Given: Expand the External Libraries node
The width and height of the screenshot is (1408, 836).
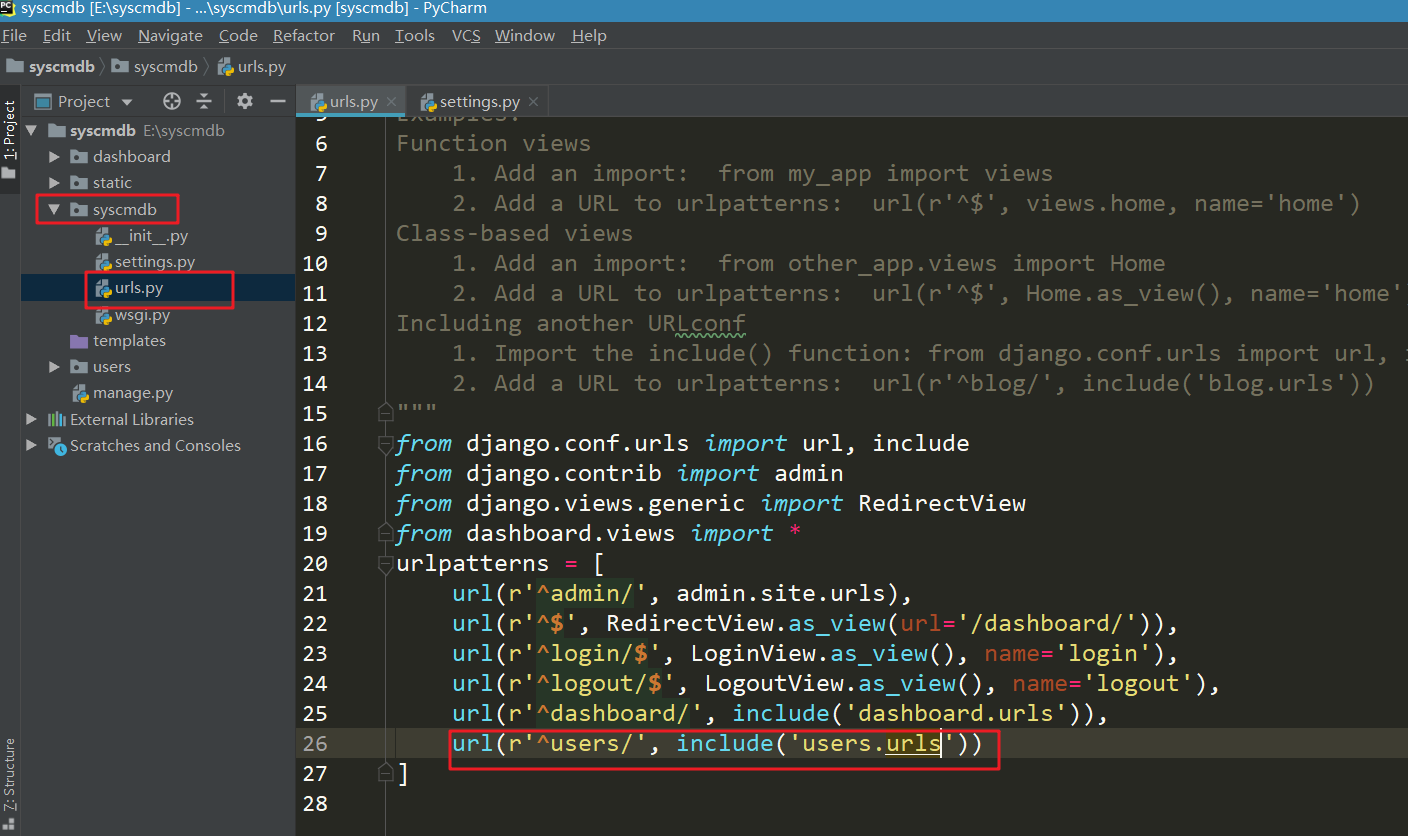Looking at the screenshot, I should click(x=31, y=419).
